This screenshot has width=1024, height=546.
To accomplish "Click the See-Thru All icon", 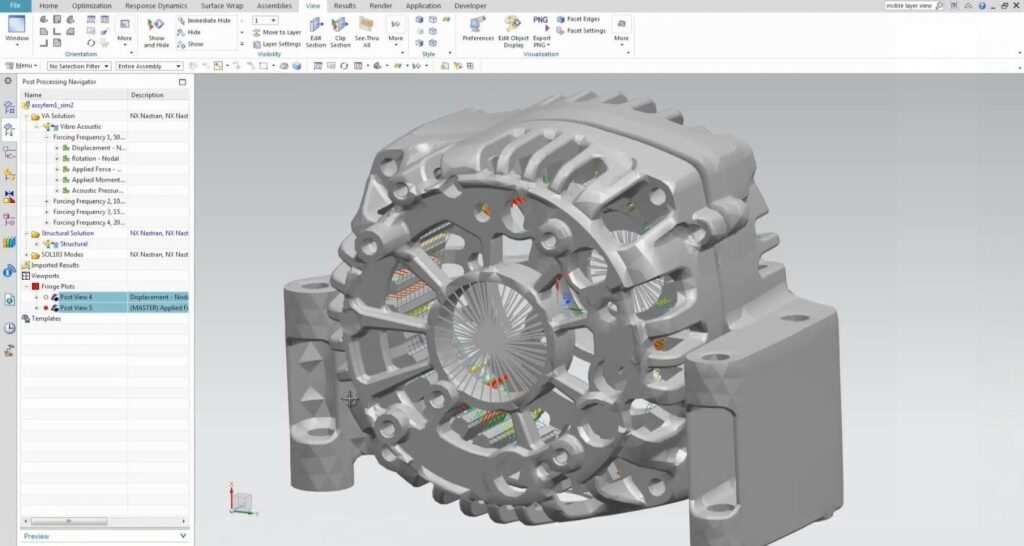I will 366,31.
